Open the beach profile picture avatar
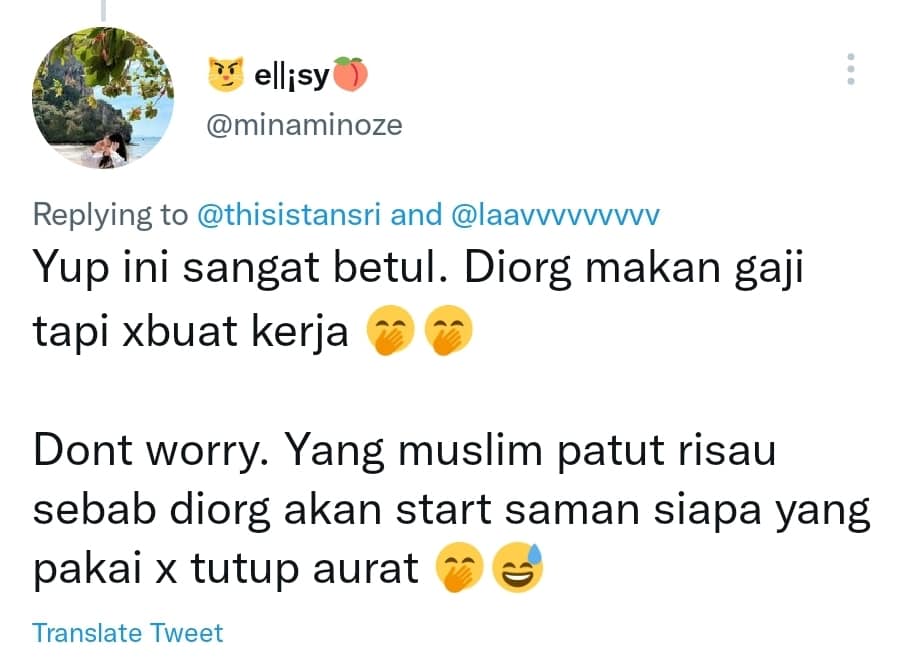The height and width of the screenshot is (661, 904). tap(103, 98)
